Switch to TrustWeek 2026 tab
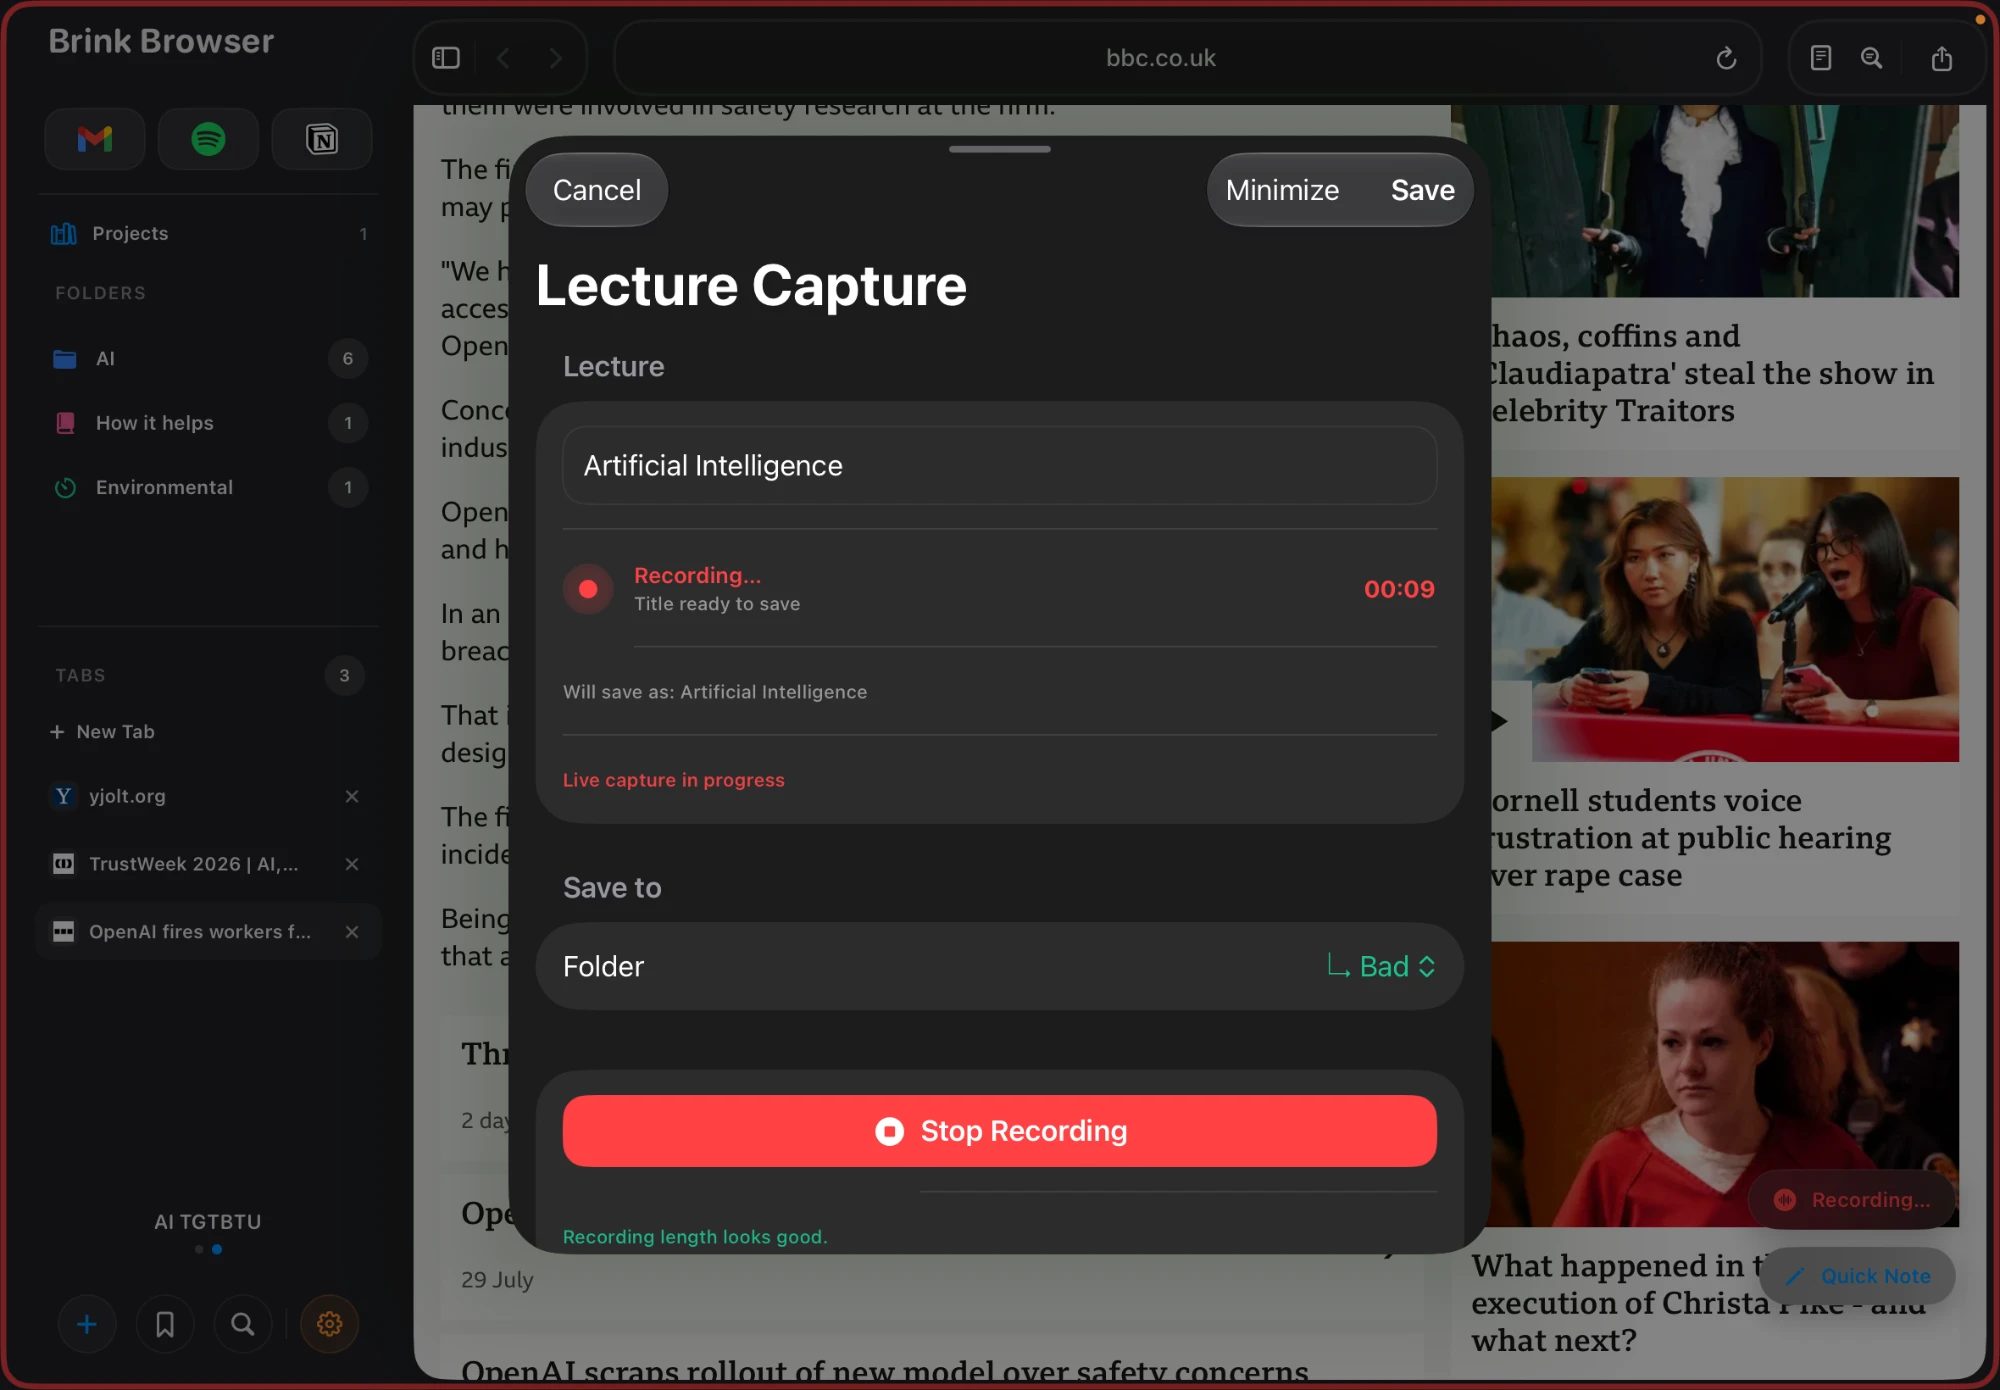 coord(208,864)
